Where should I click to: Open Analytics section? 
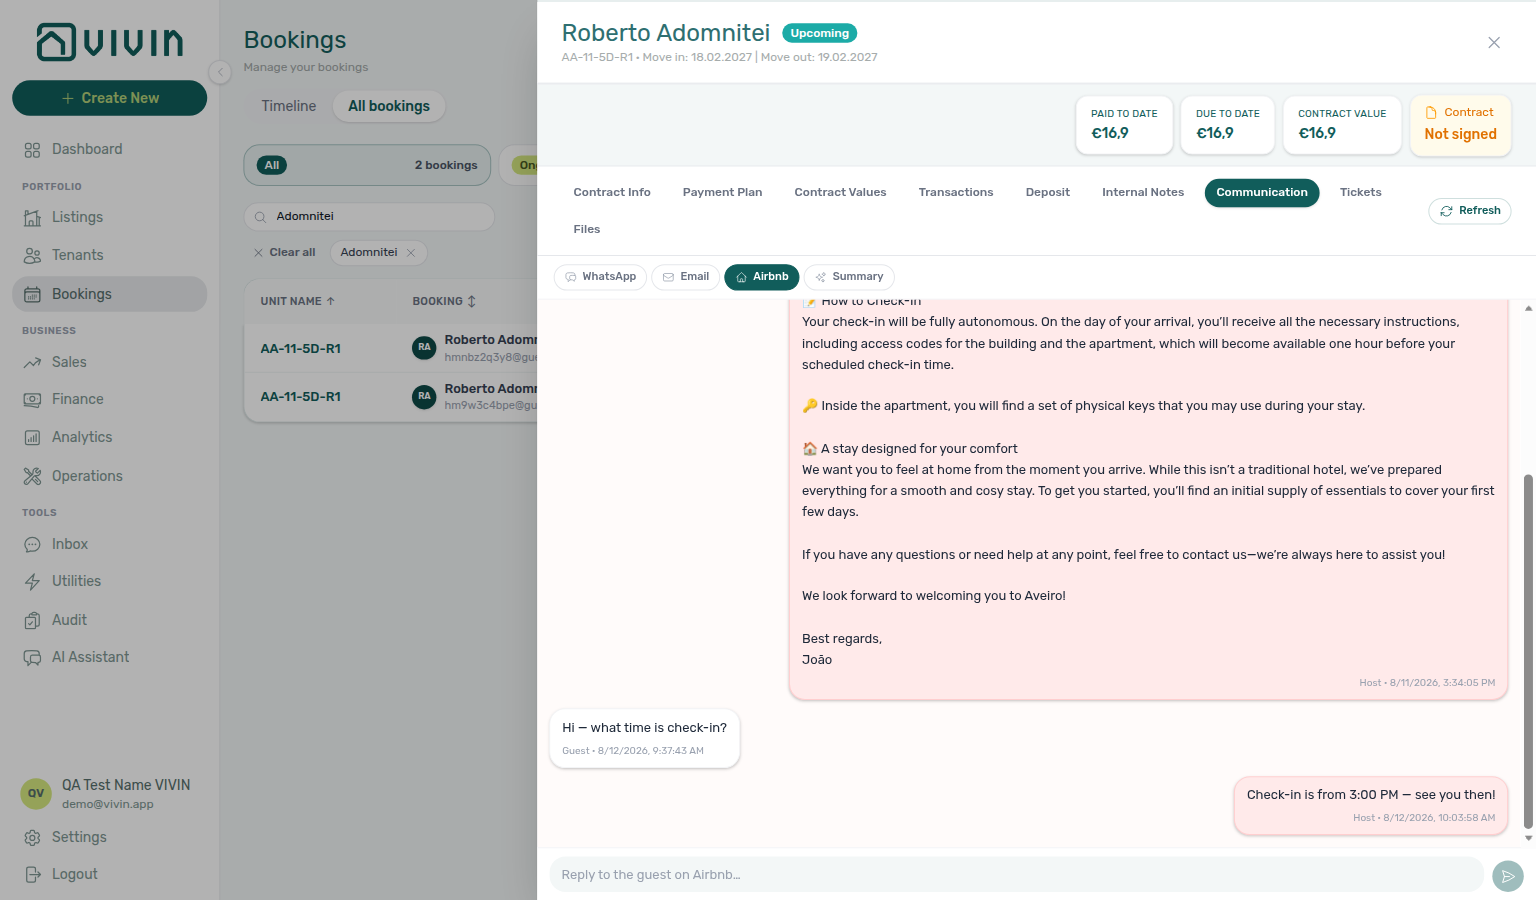coord(110,437)
